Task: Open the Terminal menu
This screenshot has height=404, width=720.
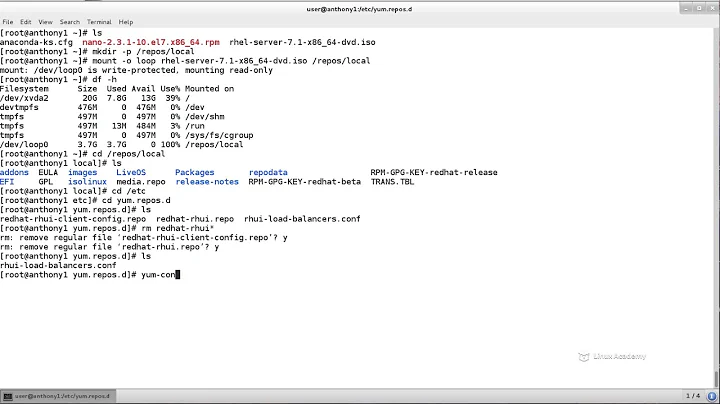Action: click(99, 22)
